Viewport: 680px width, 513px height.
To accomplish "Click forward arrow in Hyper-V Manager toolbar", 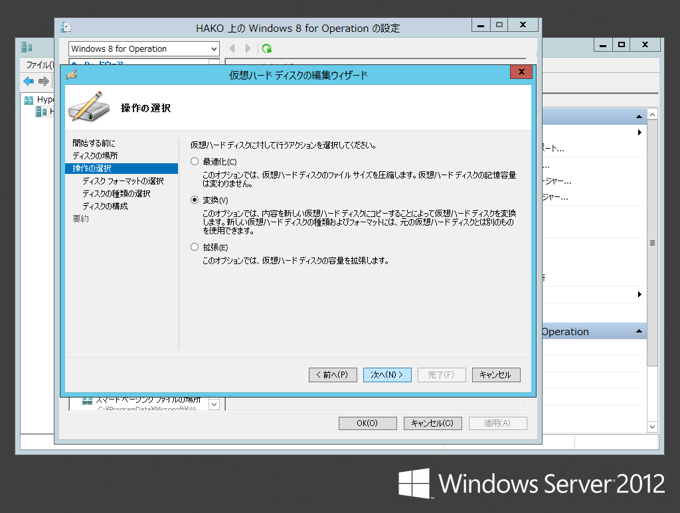I will [x=43, y=81].
